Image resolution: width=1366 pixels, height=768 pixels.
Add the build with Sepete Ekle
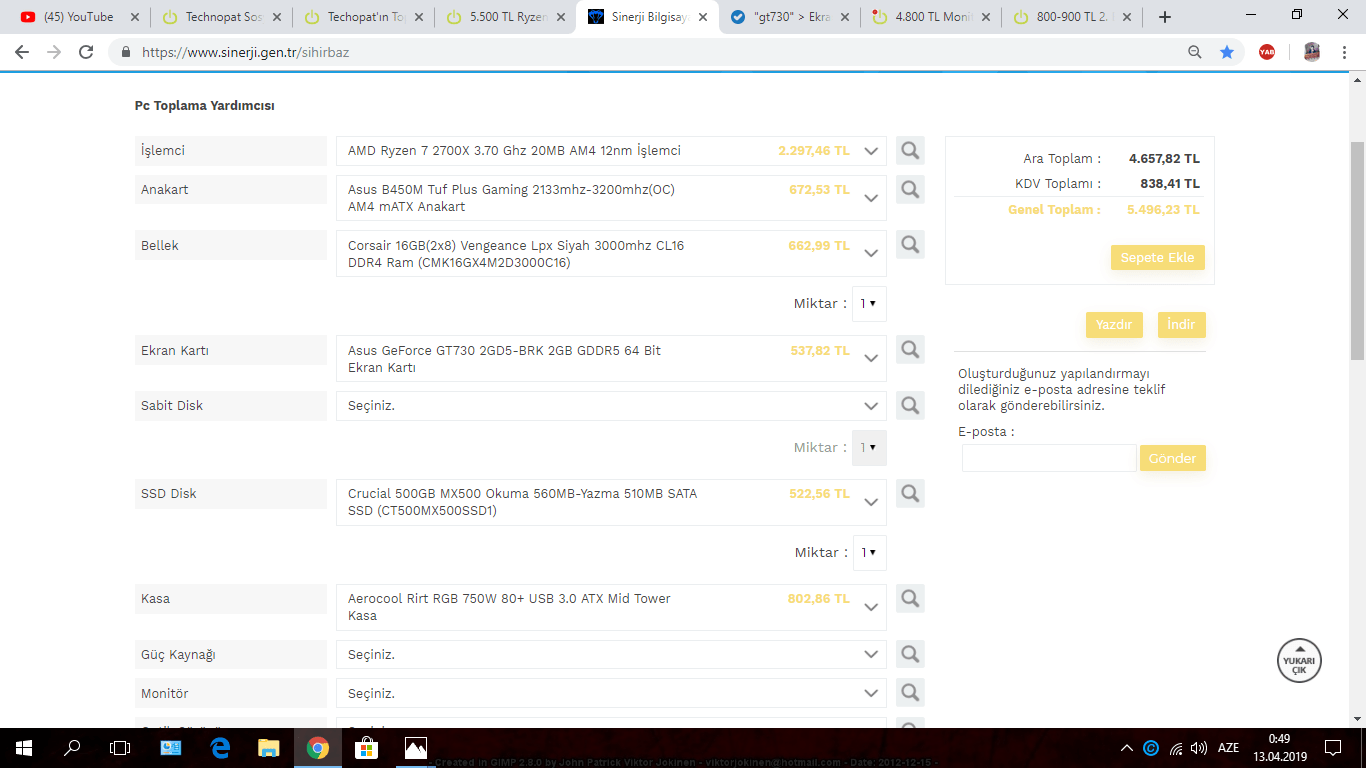click(x=1157, y=257)
